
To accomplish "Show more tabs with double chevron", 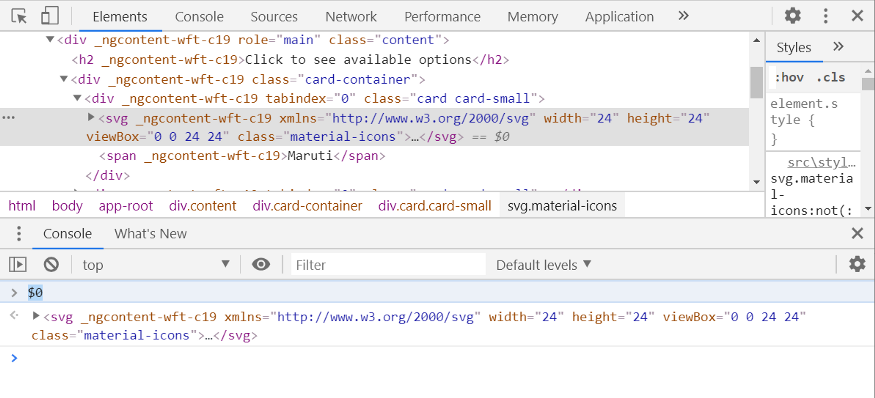I will click(684, 16).
